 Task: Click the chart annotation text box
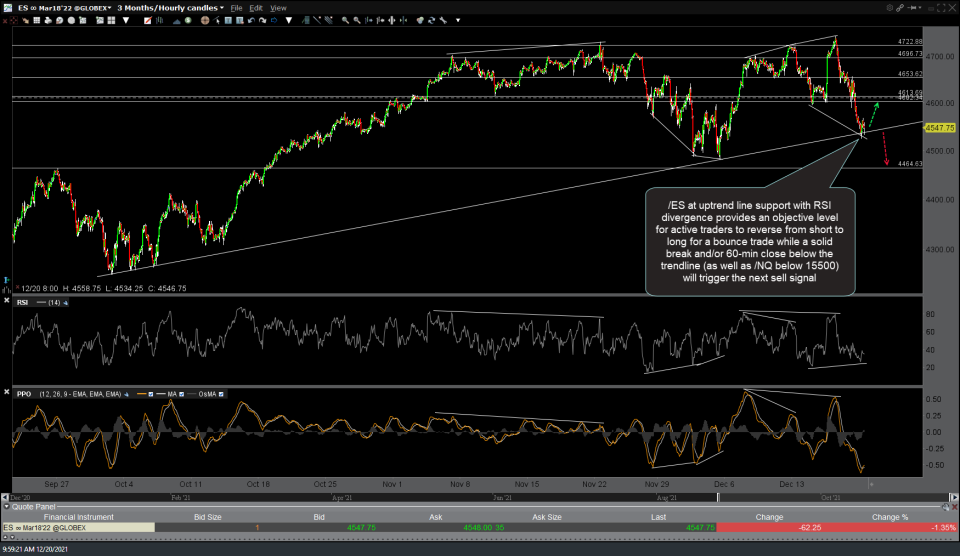750,242
